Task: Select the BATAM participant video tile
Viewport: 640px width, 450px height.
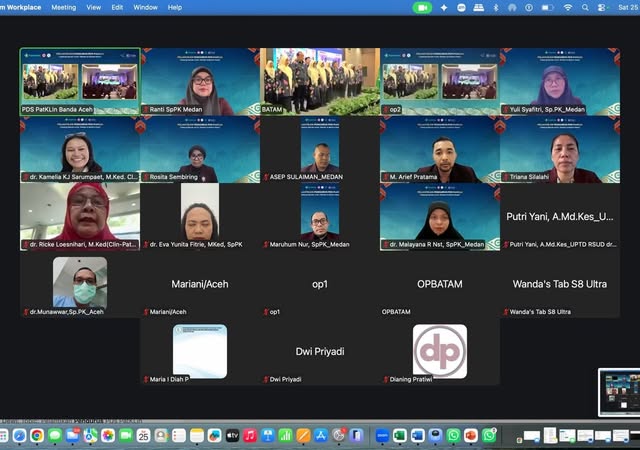Action: pos(320,82)
